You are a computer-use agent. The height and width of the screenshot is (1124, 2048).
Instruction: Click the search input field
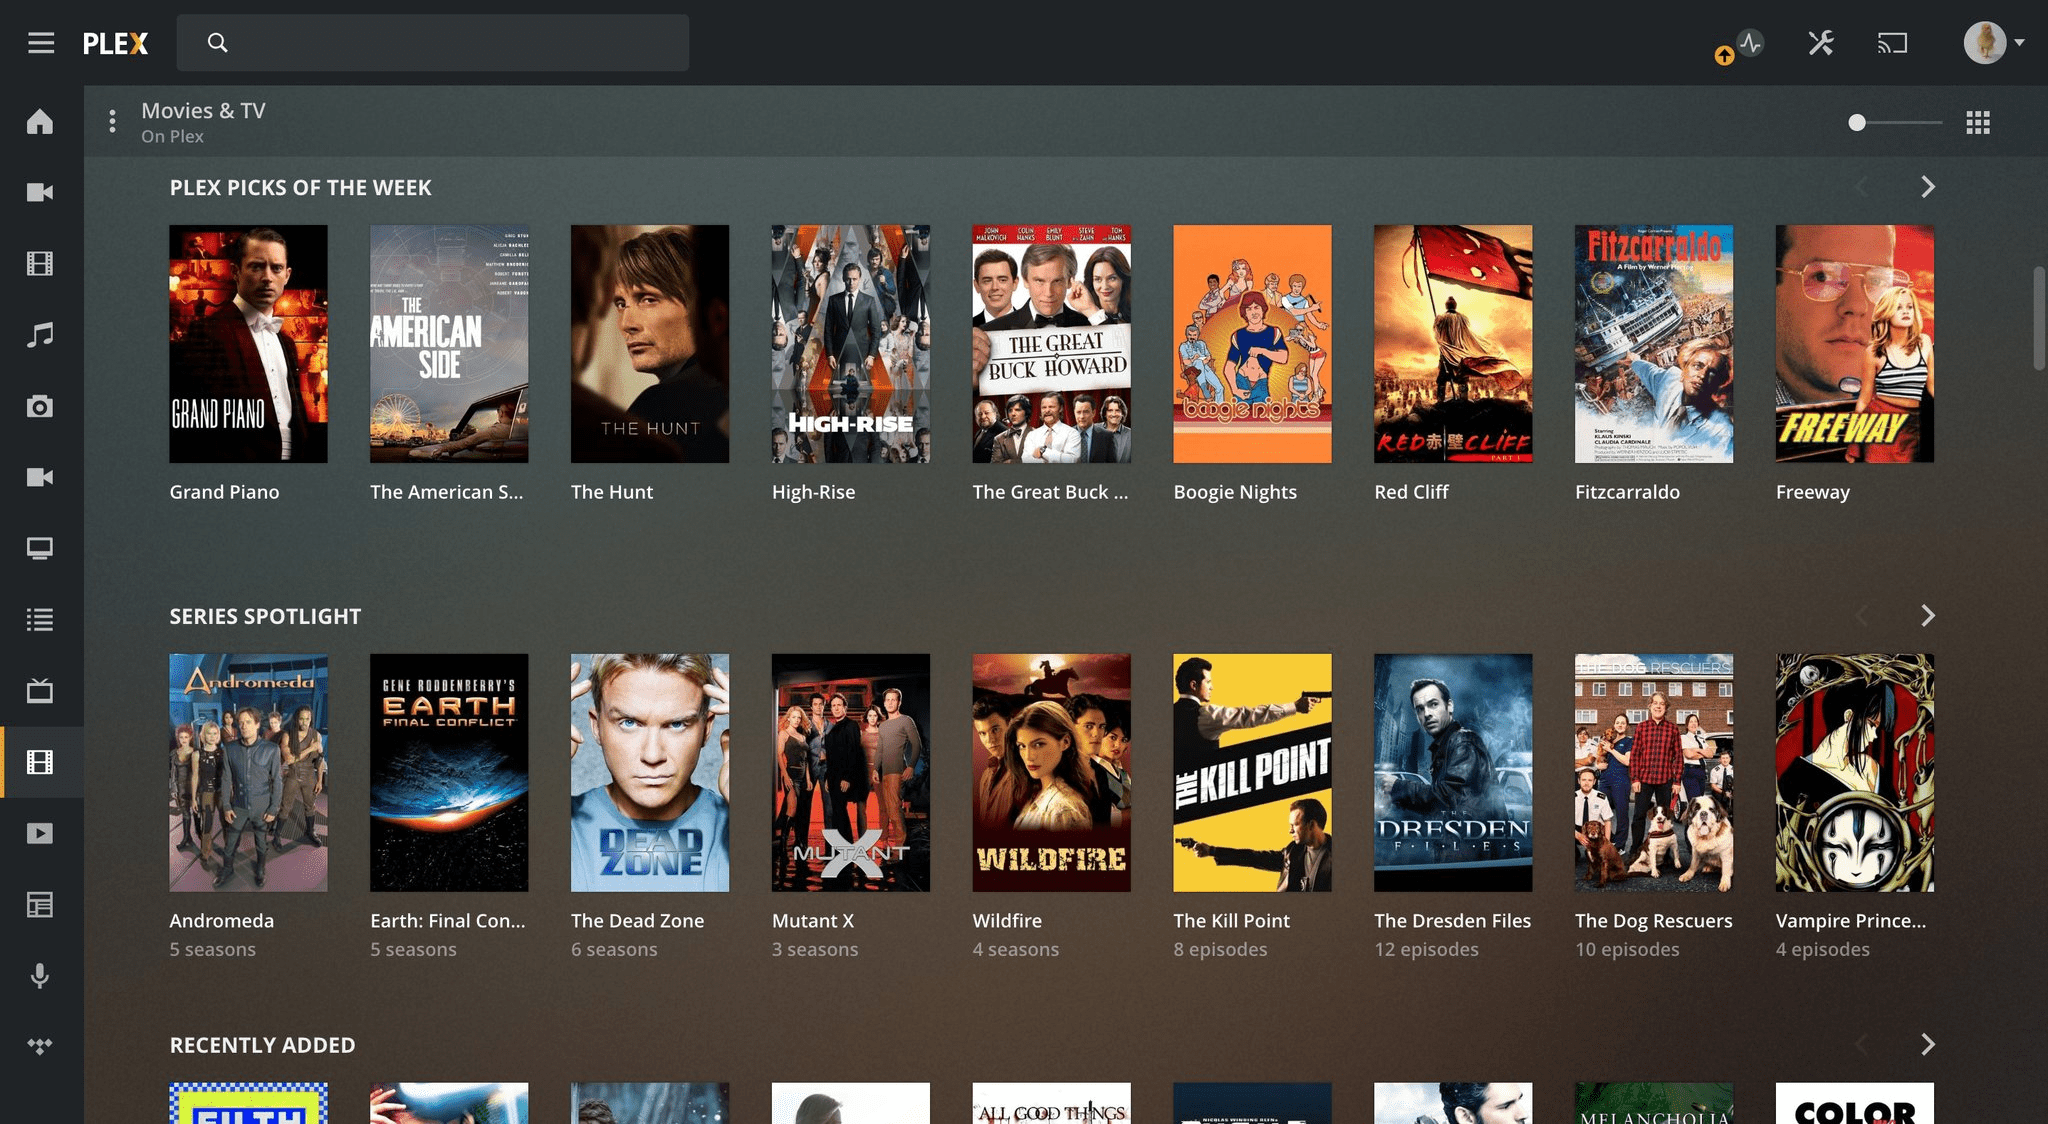[450, 43]
